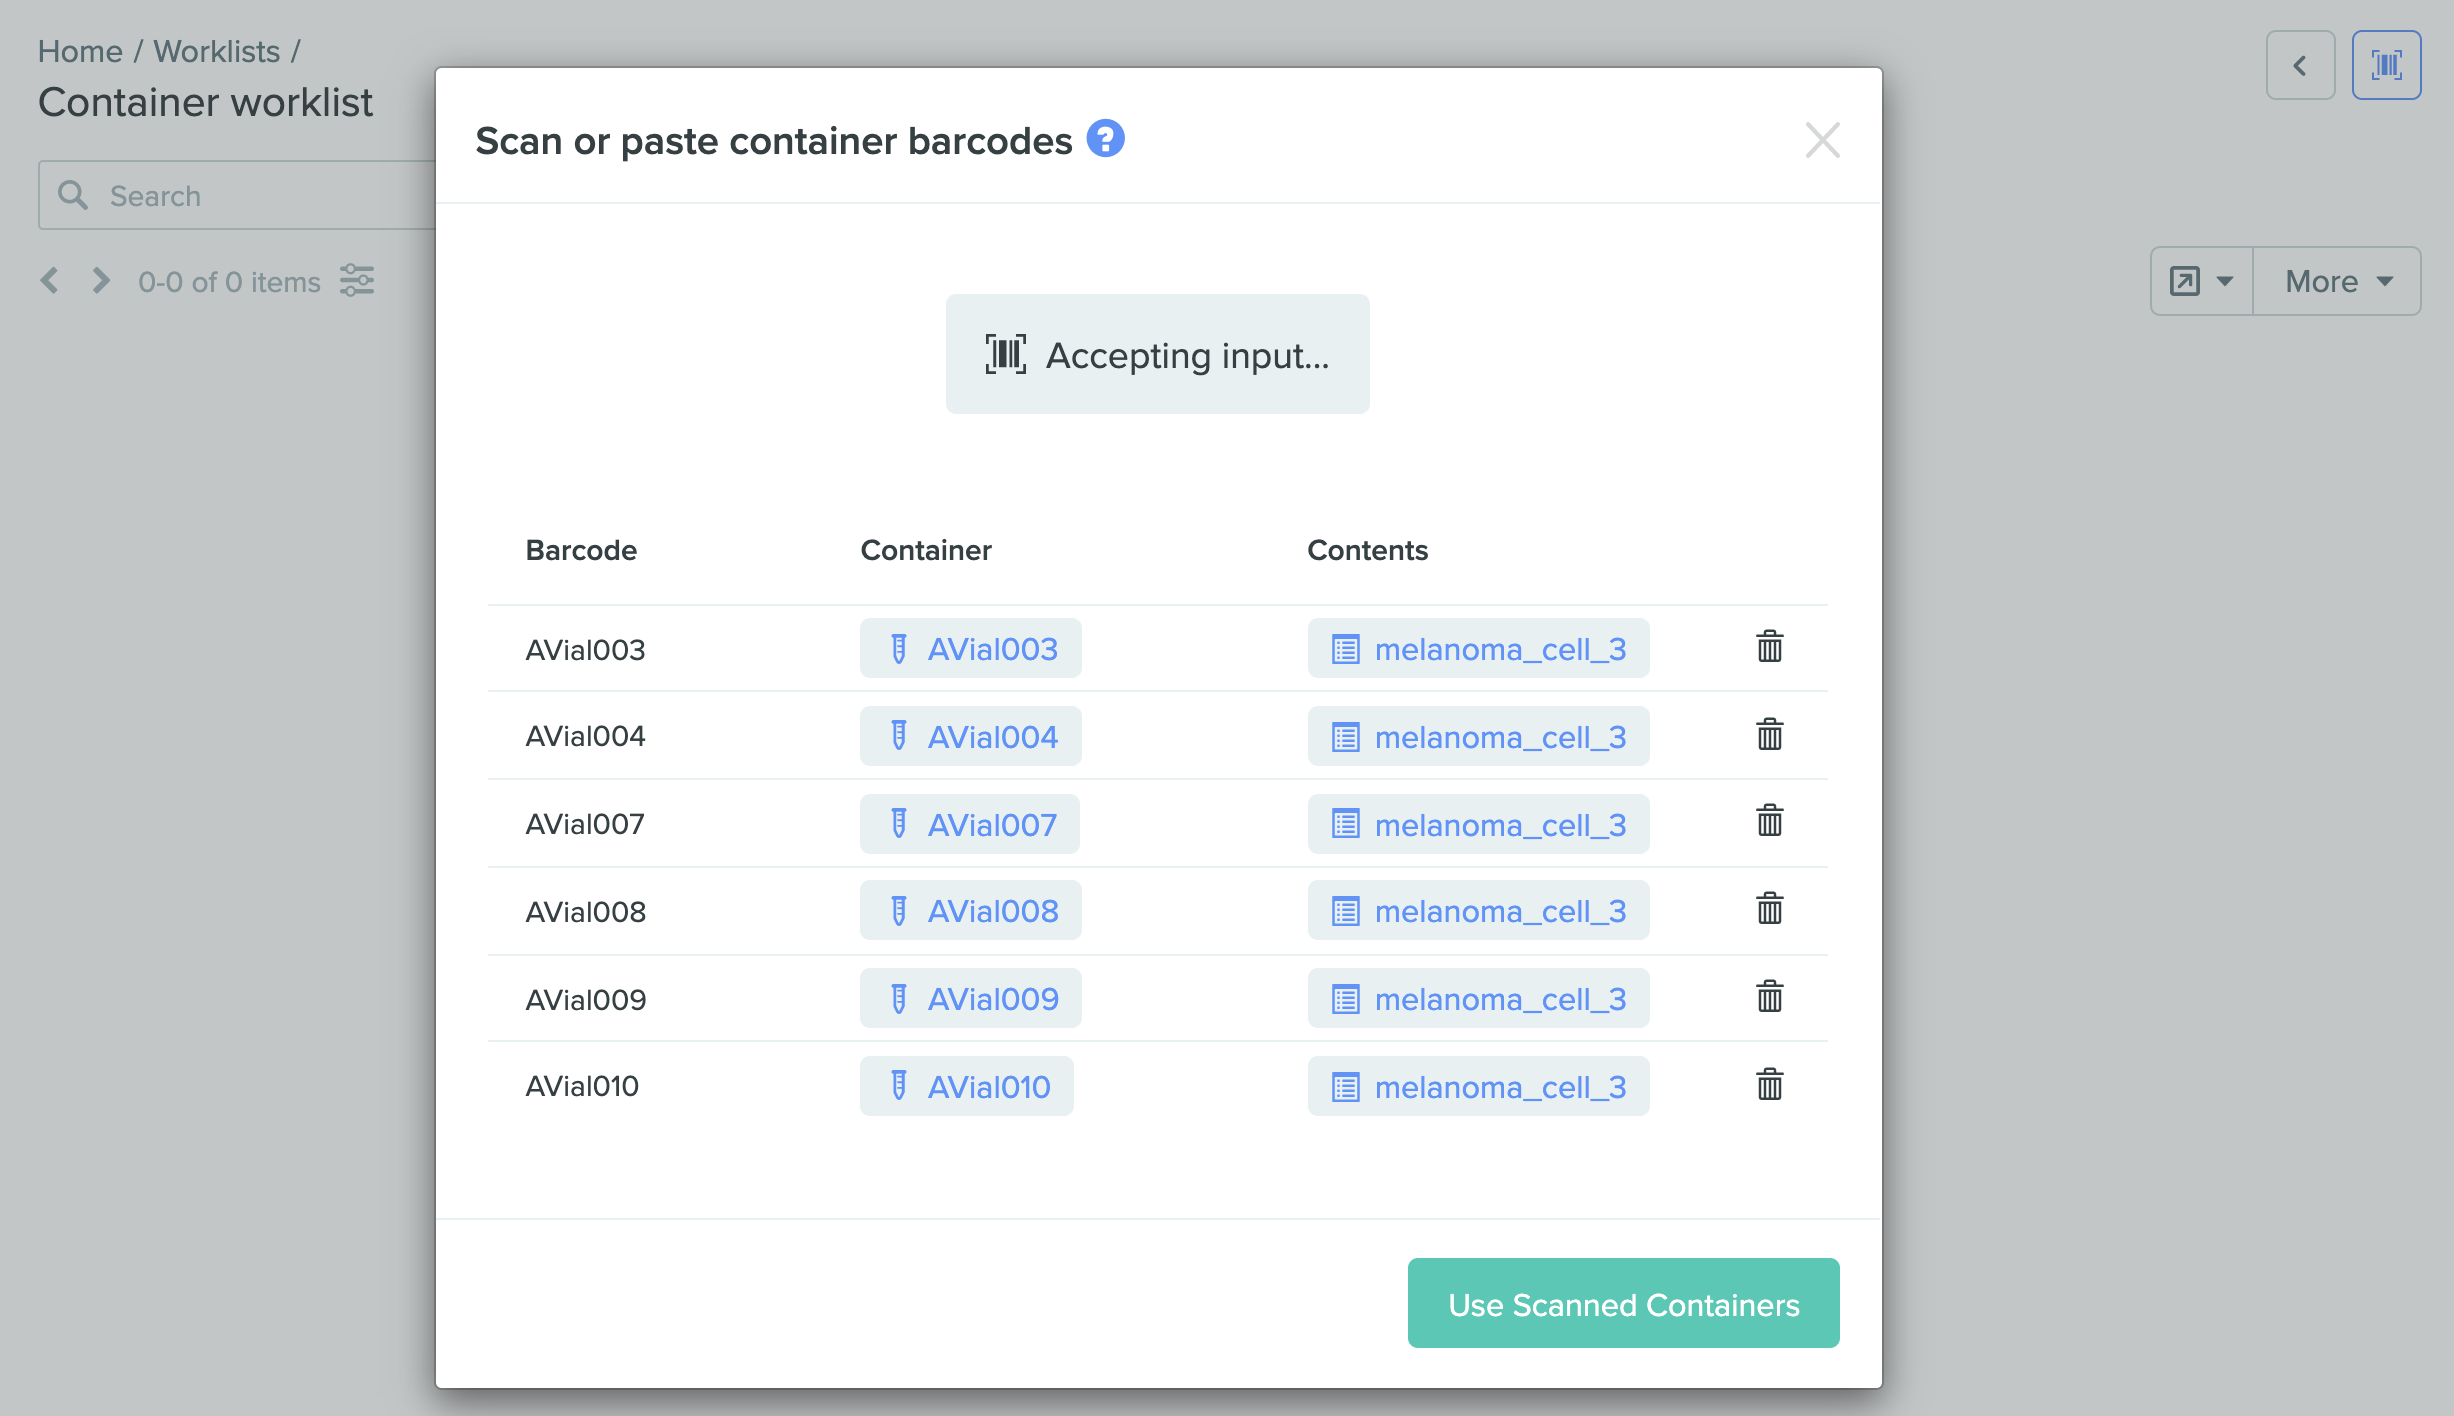Open melanoma_cell_3 contents for AVial009
The width and height of the screenshot is (2454, 1416).
coord(1478,999)
